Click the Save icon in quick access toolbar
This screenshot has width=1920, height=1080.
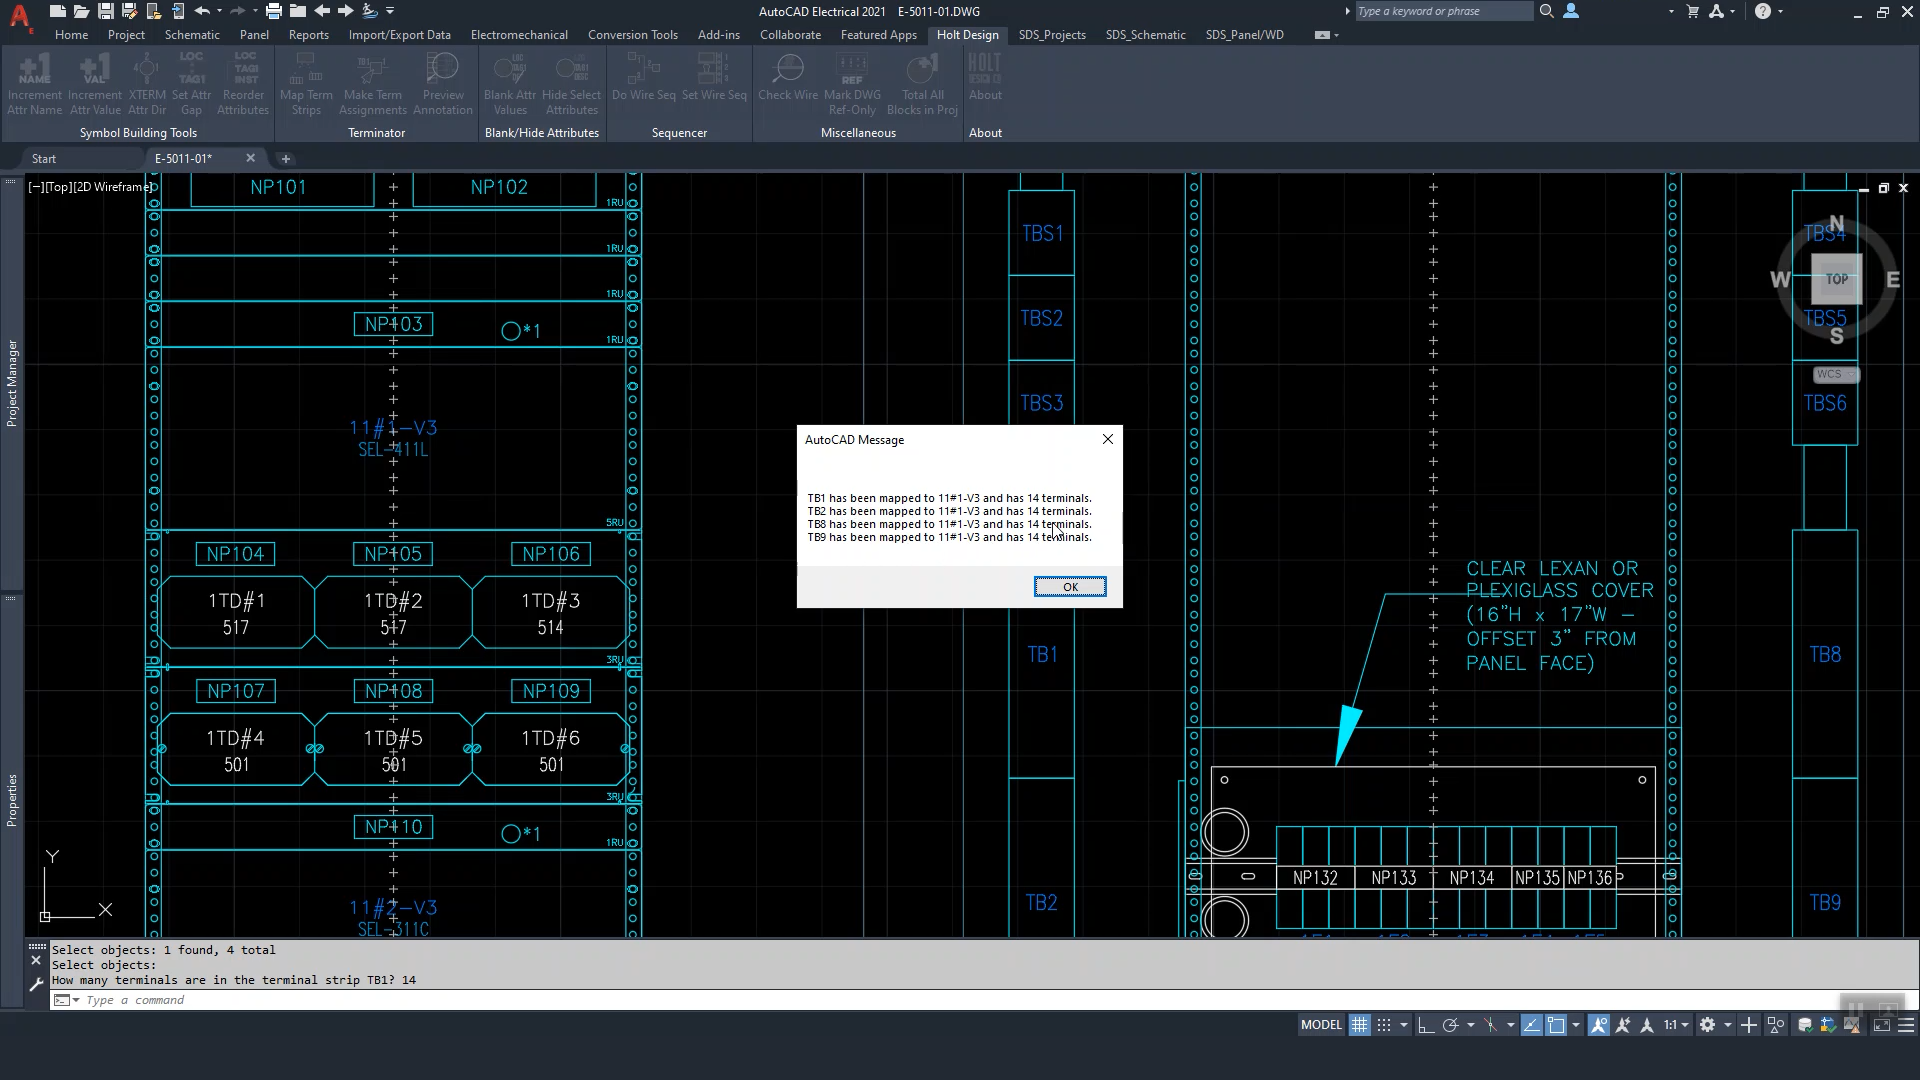[x=105, y=11]
